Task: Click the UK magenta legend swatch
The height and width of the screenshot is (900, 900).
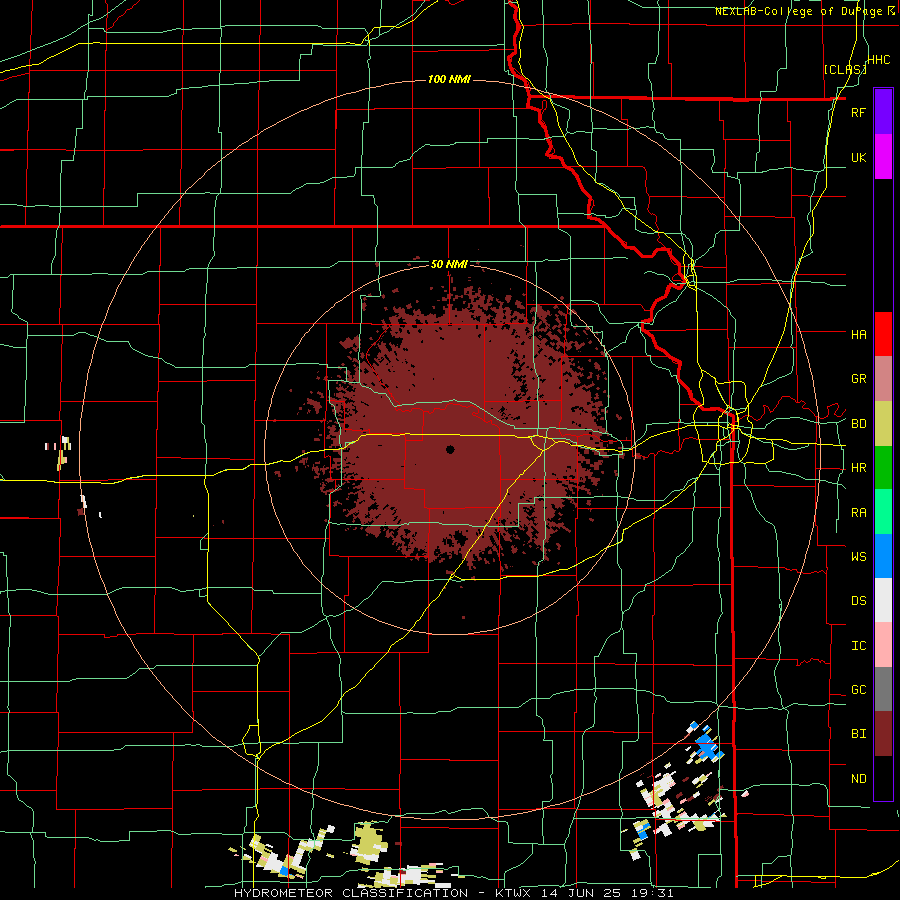Action: pos(883,157)
